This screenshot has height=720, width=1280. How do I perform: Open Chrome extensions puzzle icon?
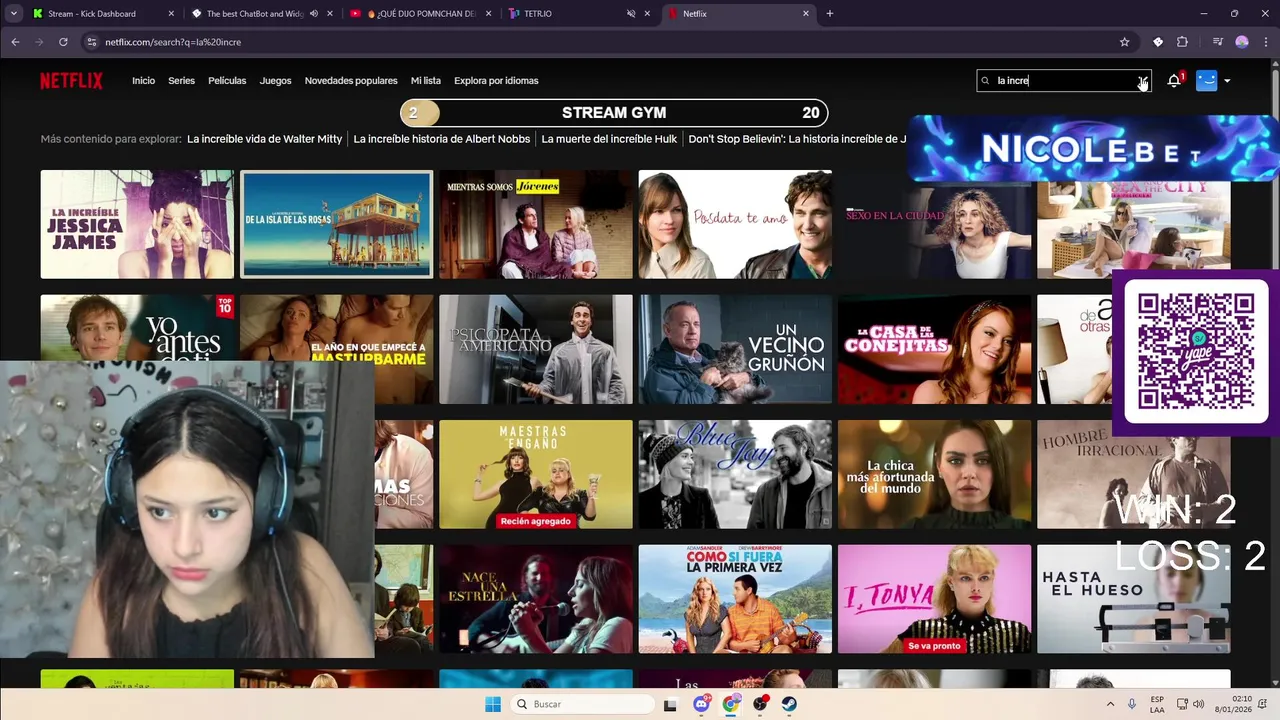(1182, 42)
